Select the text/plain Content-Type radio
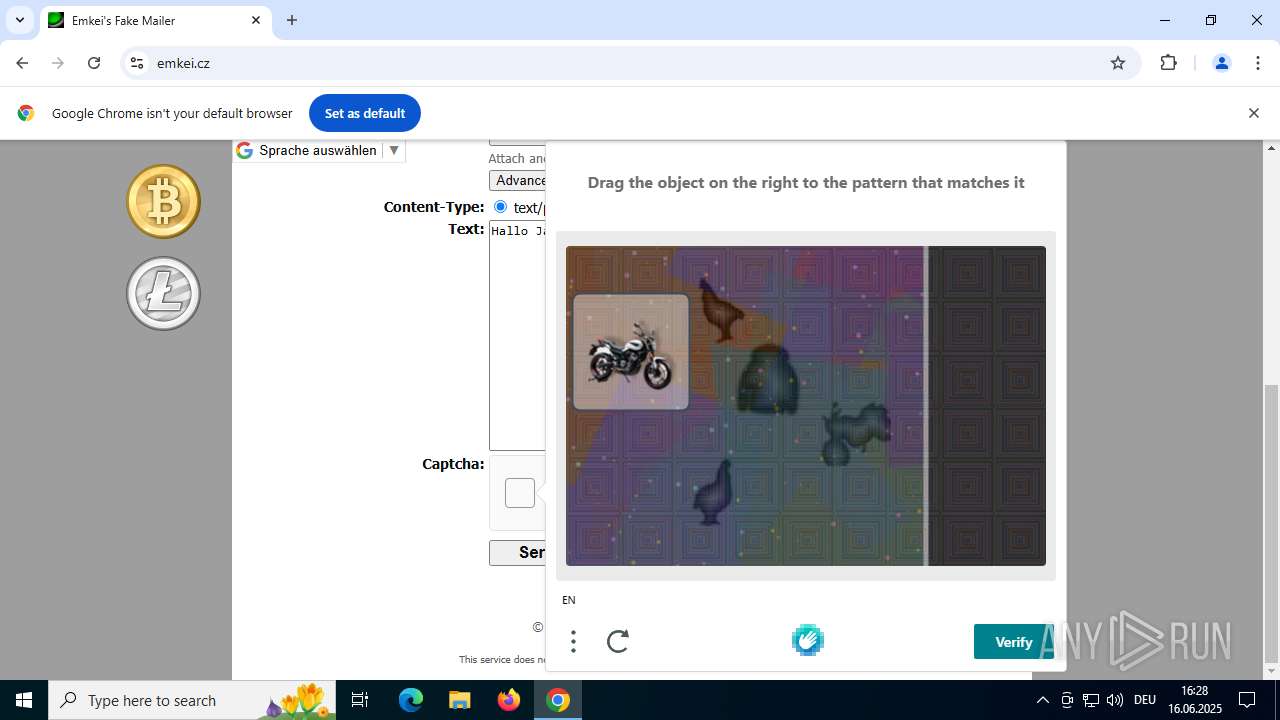The width and height of the screenshot is (1280, 720). click(x=500, y=207)
